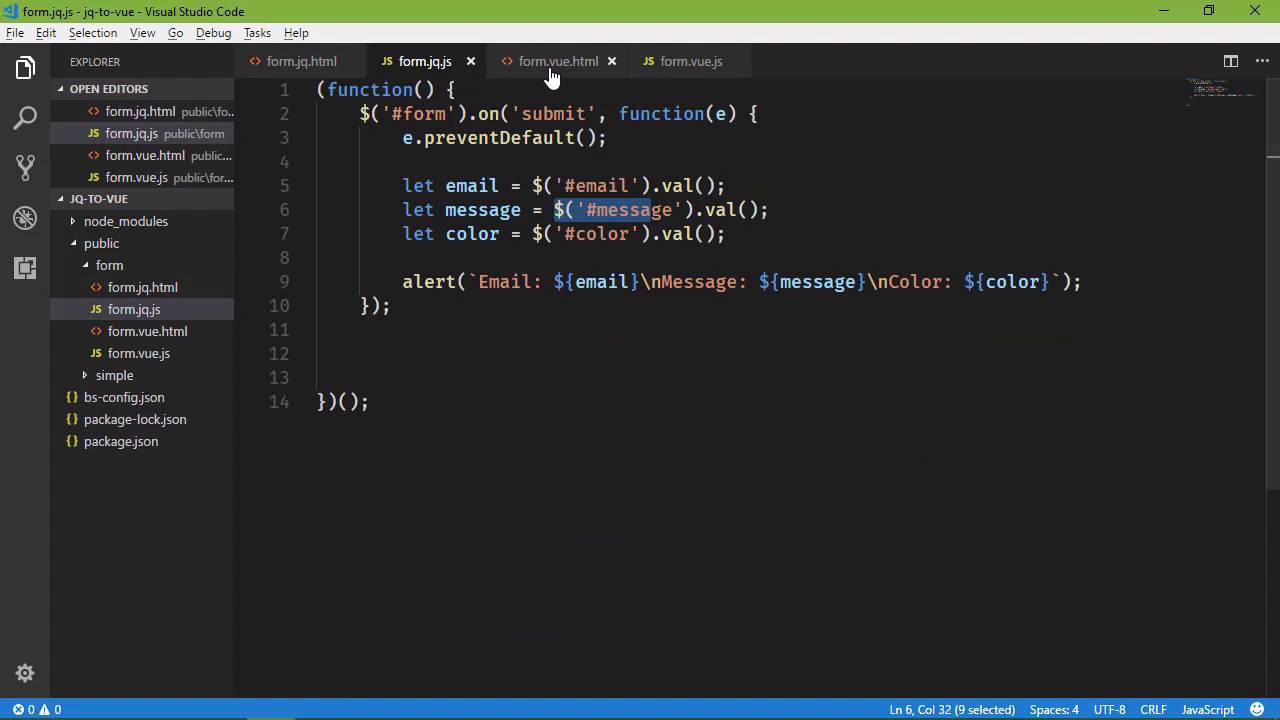Open form.vue.html in the form folder

142,331
